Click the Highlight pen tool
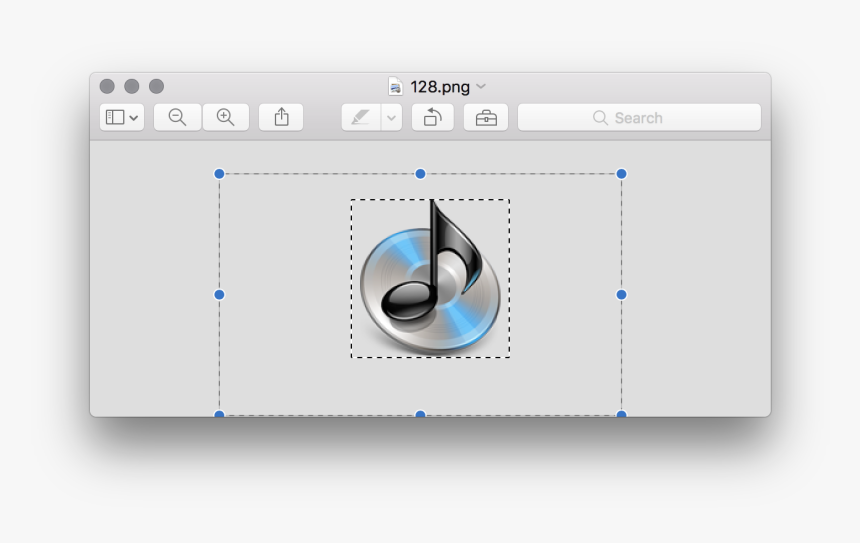The width and height of the screenshot is (860, 543). pos(361,117)
